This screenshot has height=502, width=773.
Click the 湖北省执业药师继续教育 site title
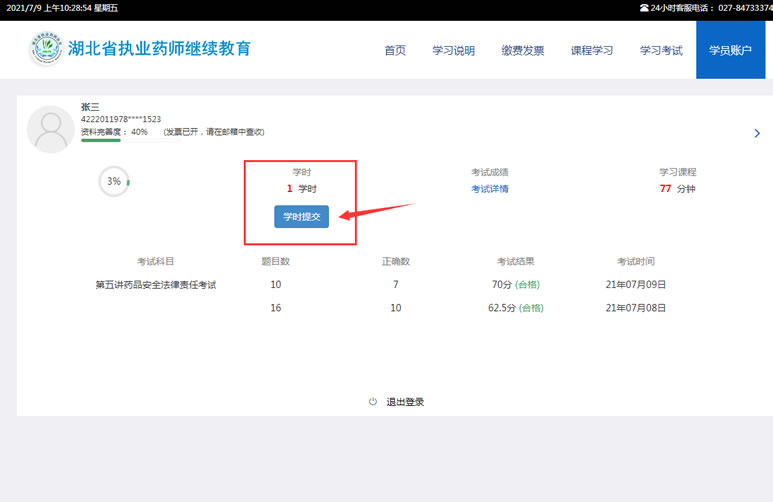(159, 48)
